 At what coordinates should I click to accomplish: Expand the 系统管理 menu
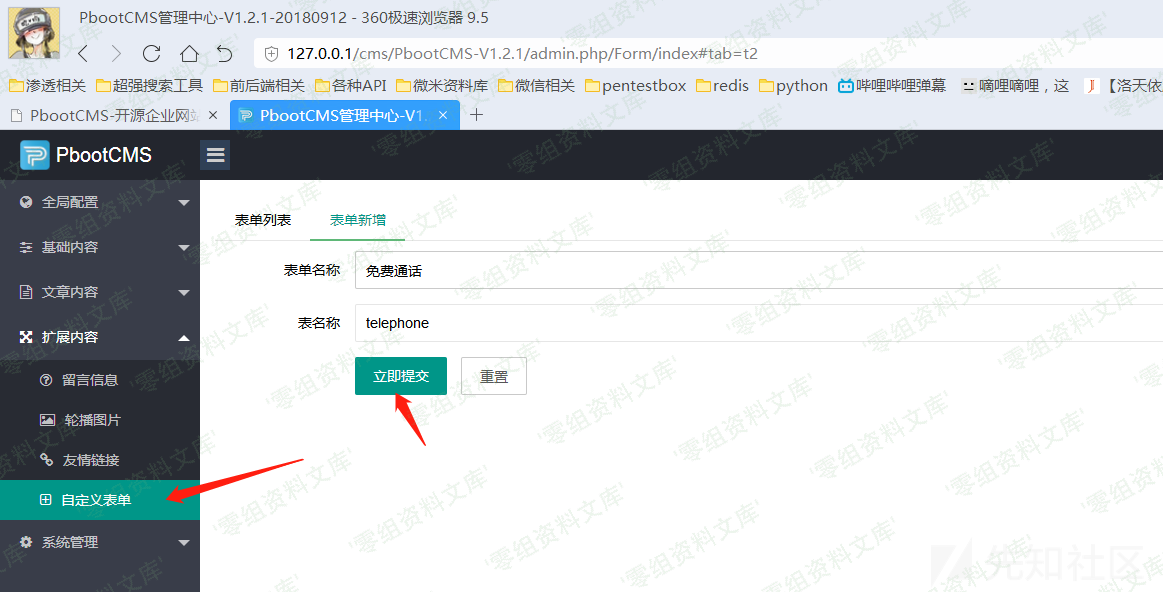[x=100, y=542]
